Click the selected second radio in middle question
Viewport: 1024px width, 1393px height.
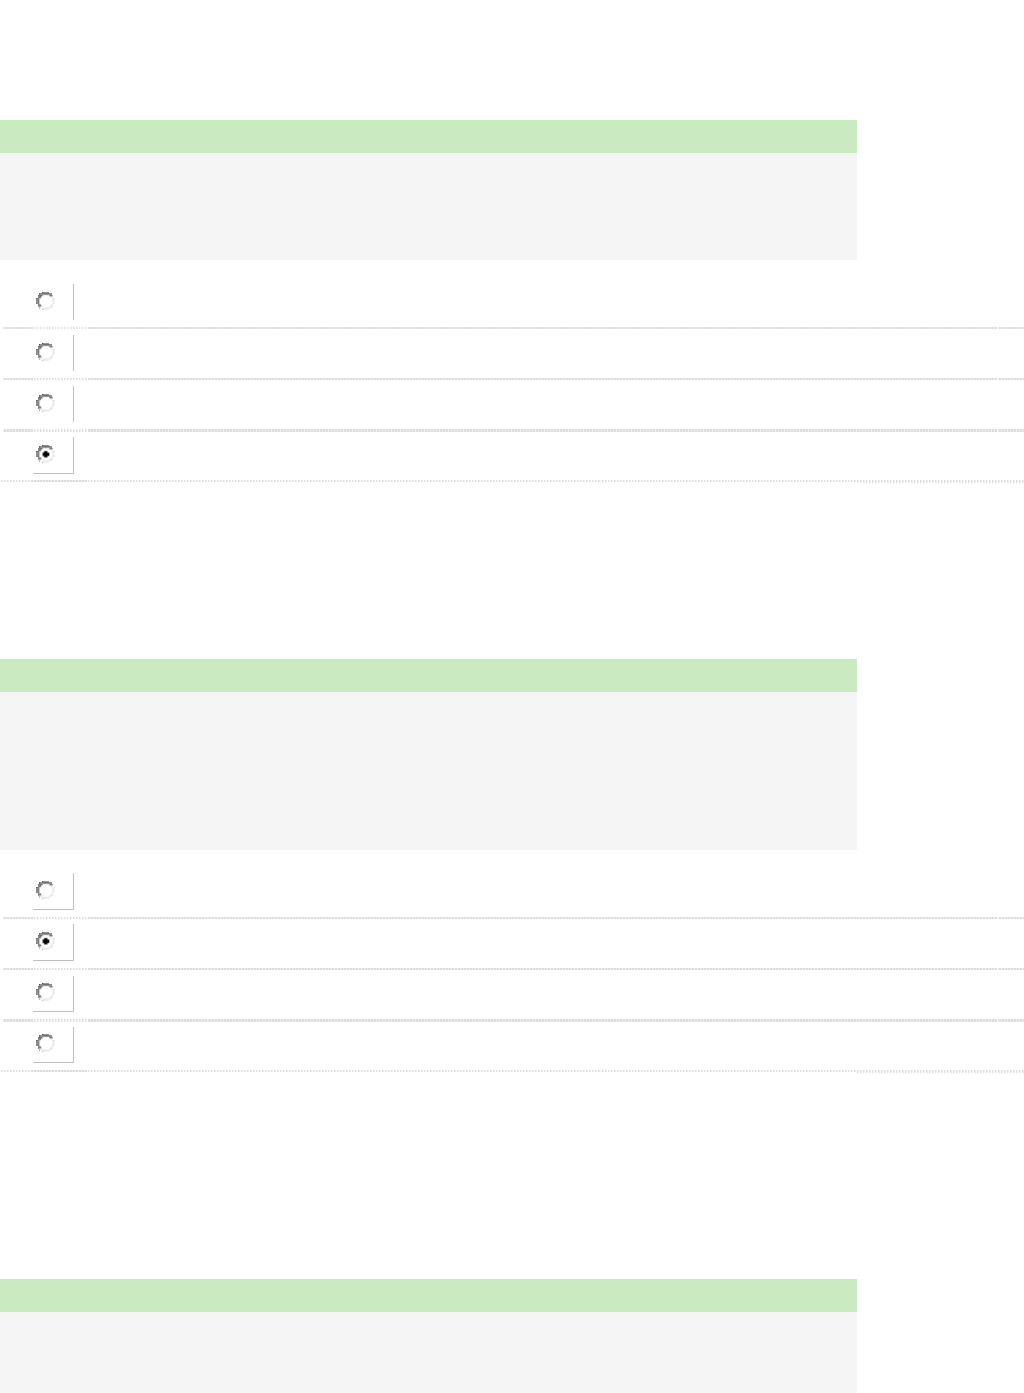45,941
